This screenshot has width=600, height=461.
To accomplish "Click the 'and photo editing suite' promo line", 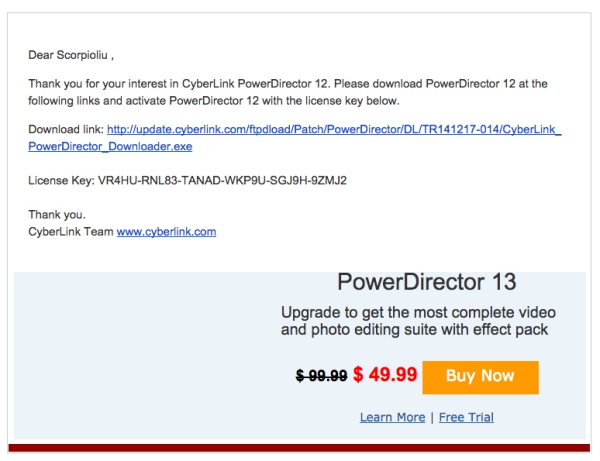I will click(414, 329).
